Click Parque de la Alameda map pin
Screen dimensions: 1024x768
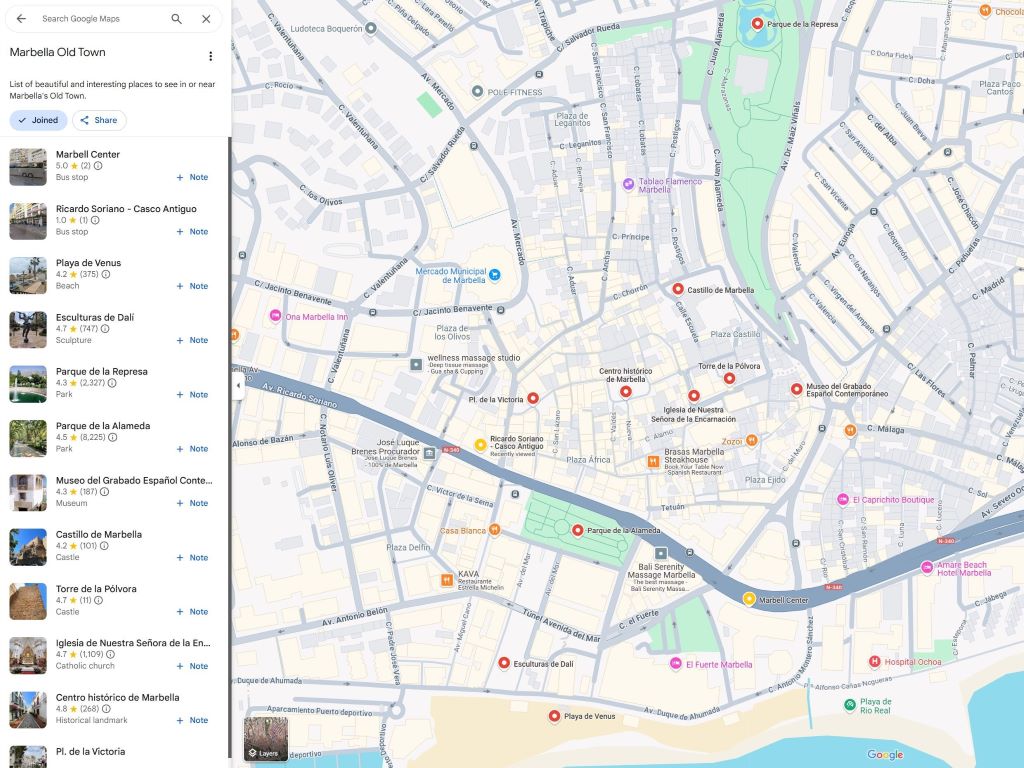click(x=577, y=530)
